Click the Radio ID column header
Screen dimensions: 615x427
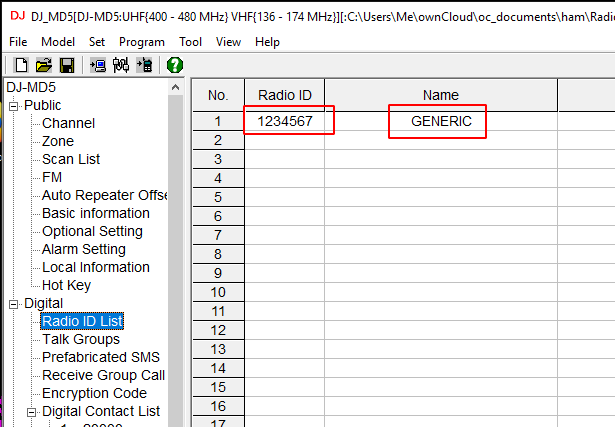285,95
